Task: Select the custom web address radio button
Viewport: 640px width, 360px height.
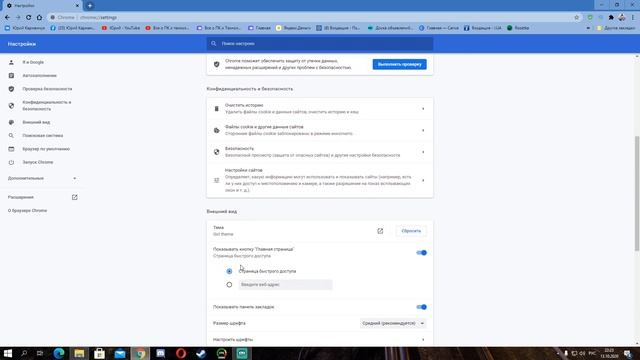Action: coord(229,284)
